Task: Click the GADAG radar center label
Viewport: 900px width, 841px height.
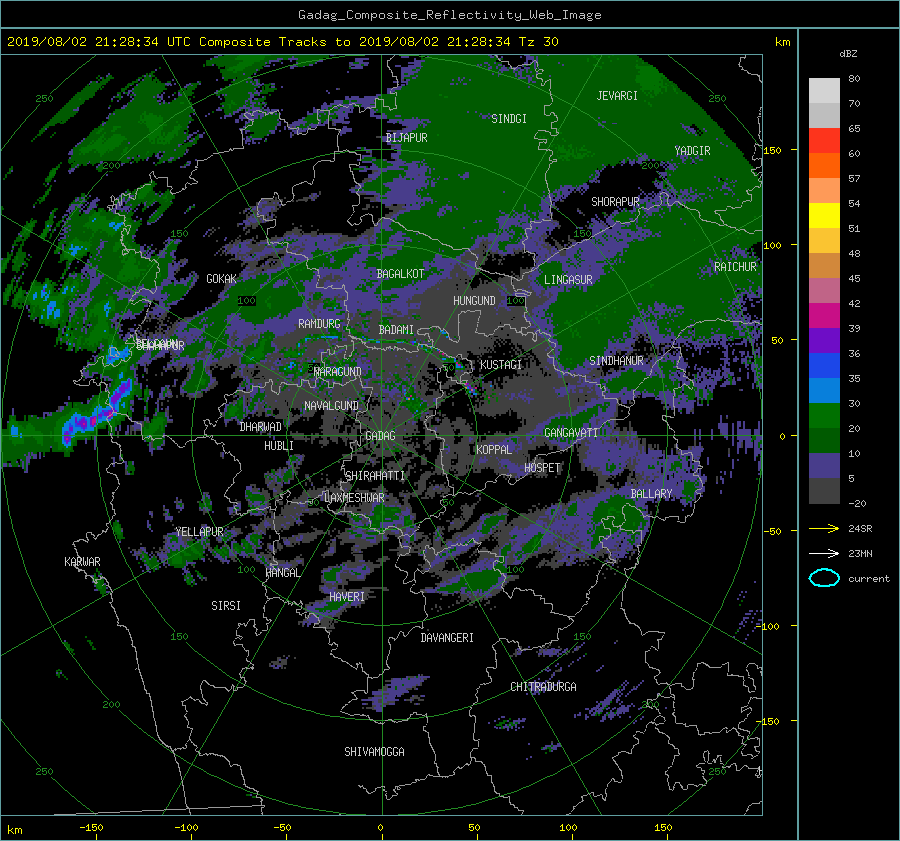Action: click(380, 436)
